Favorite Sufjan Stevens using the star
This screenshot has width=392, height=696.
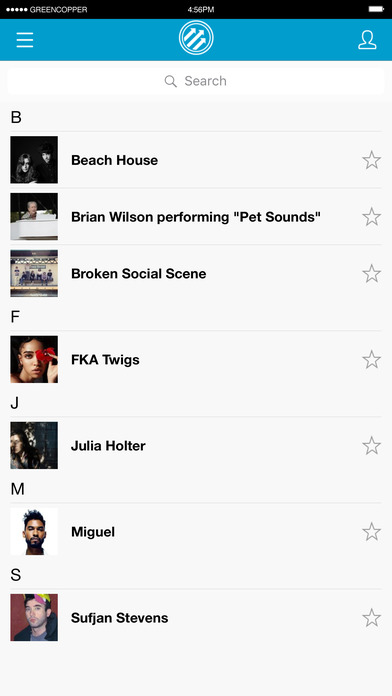pyautogui.click(x=371, y=618)
